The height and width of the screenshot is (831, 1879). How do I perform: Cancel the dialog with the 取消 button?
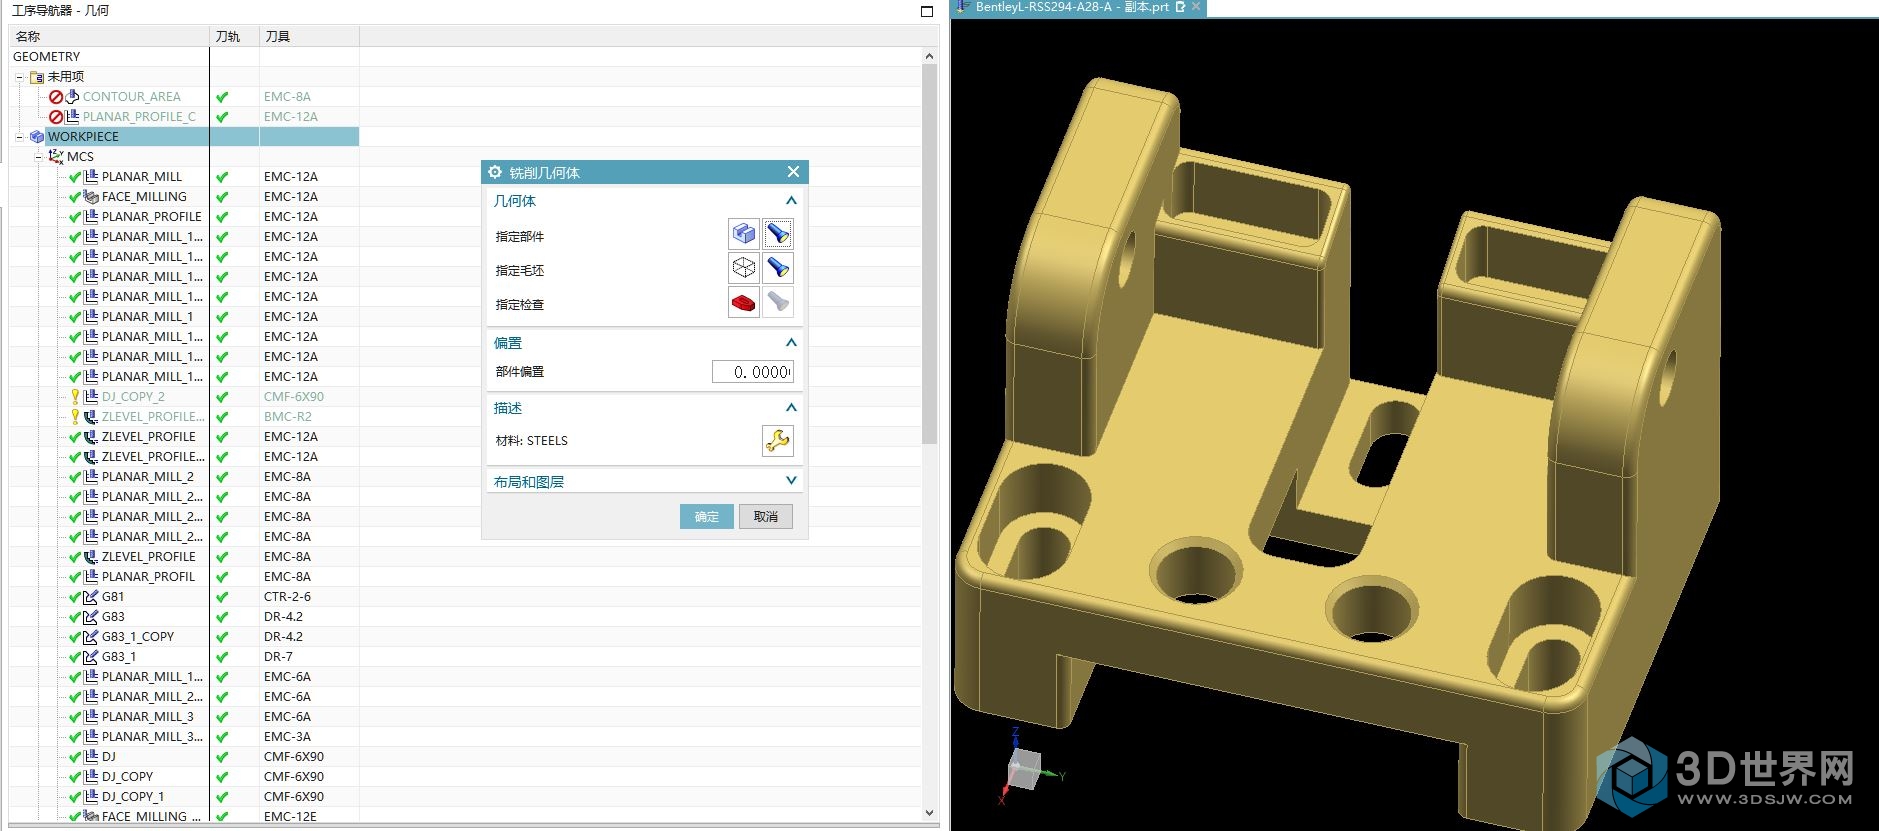pyautogui.click(x=766, y=516)
